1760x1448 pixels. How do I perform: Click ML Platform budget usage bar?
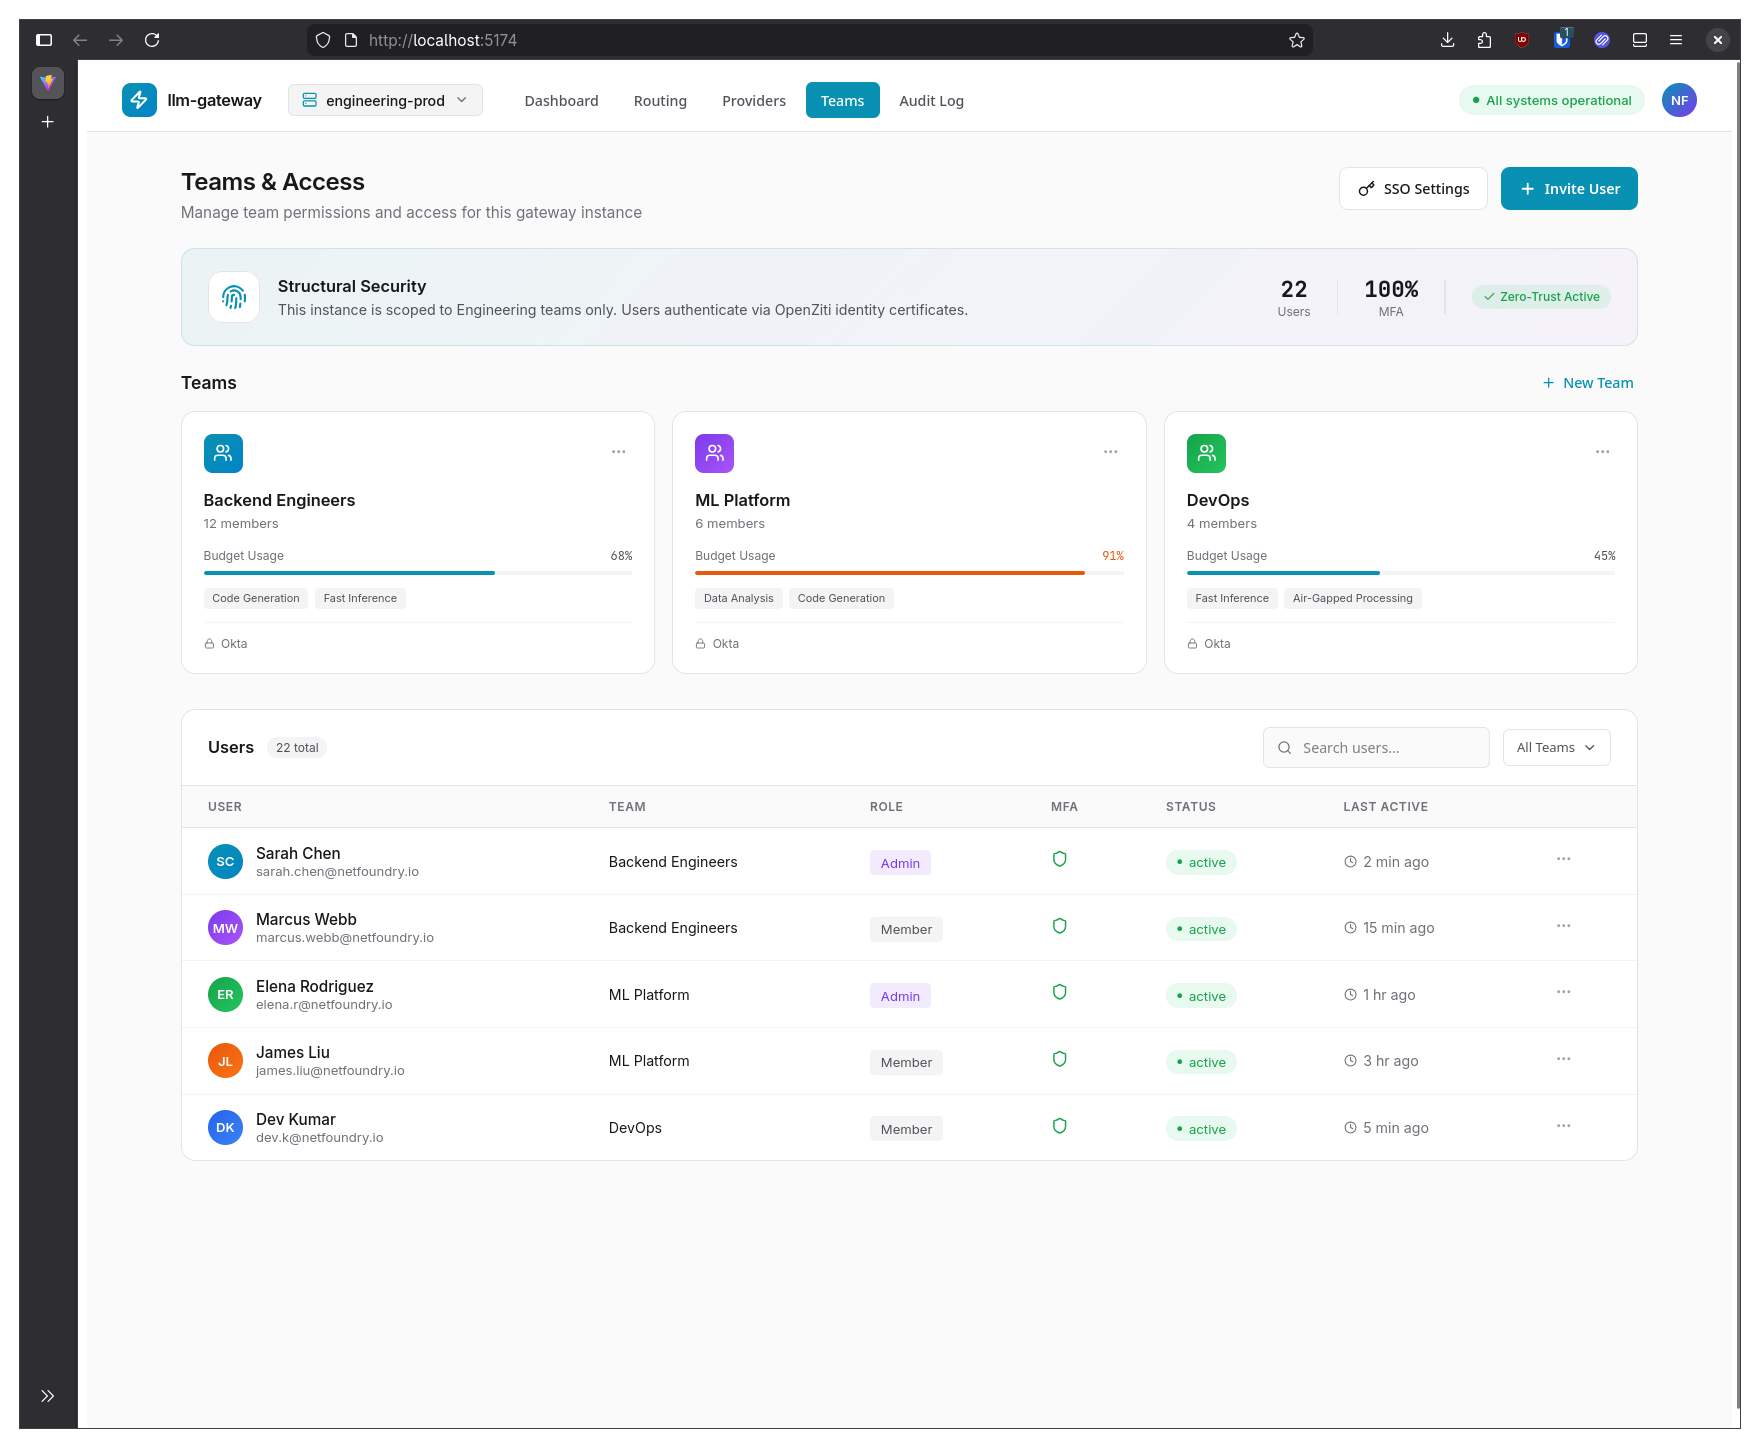tap(909, 573)
